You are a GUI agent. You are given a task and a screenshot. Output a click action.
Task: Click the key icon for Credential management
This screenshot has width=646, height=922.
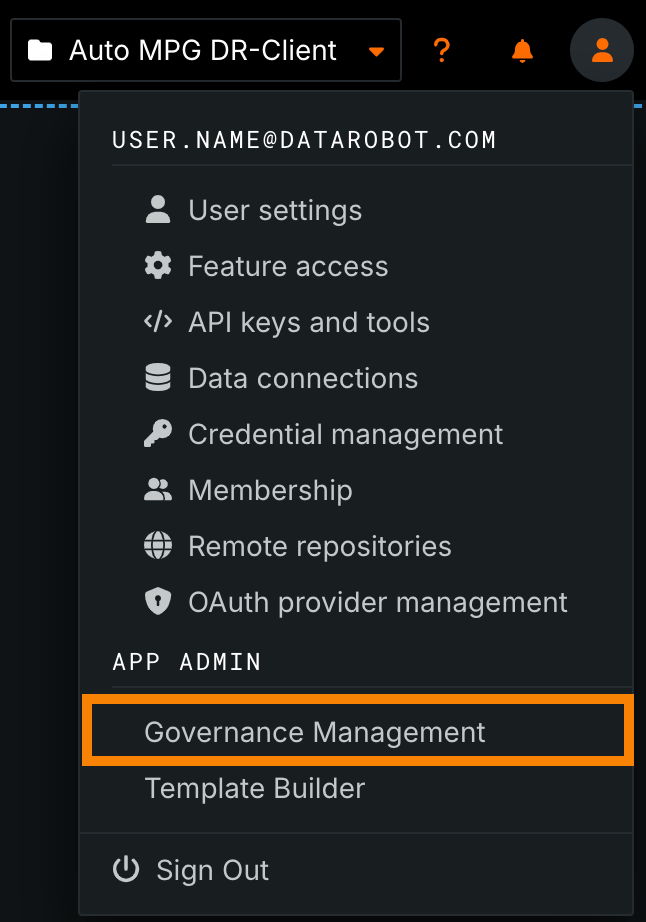click(x=158, y=434)
